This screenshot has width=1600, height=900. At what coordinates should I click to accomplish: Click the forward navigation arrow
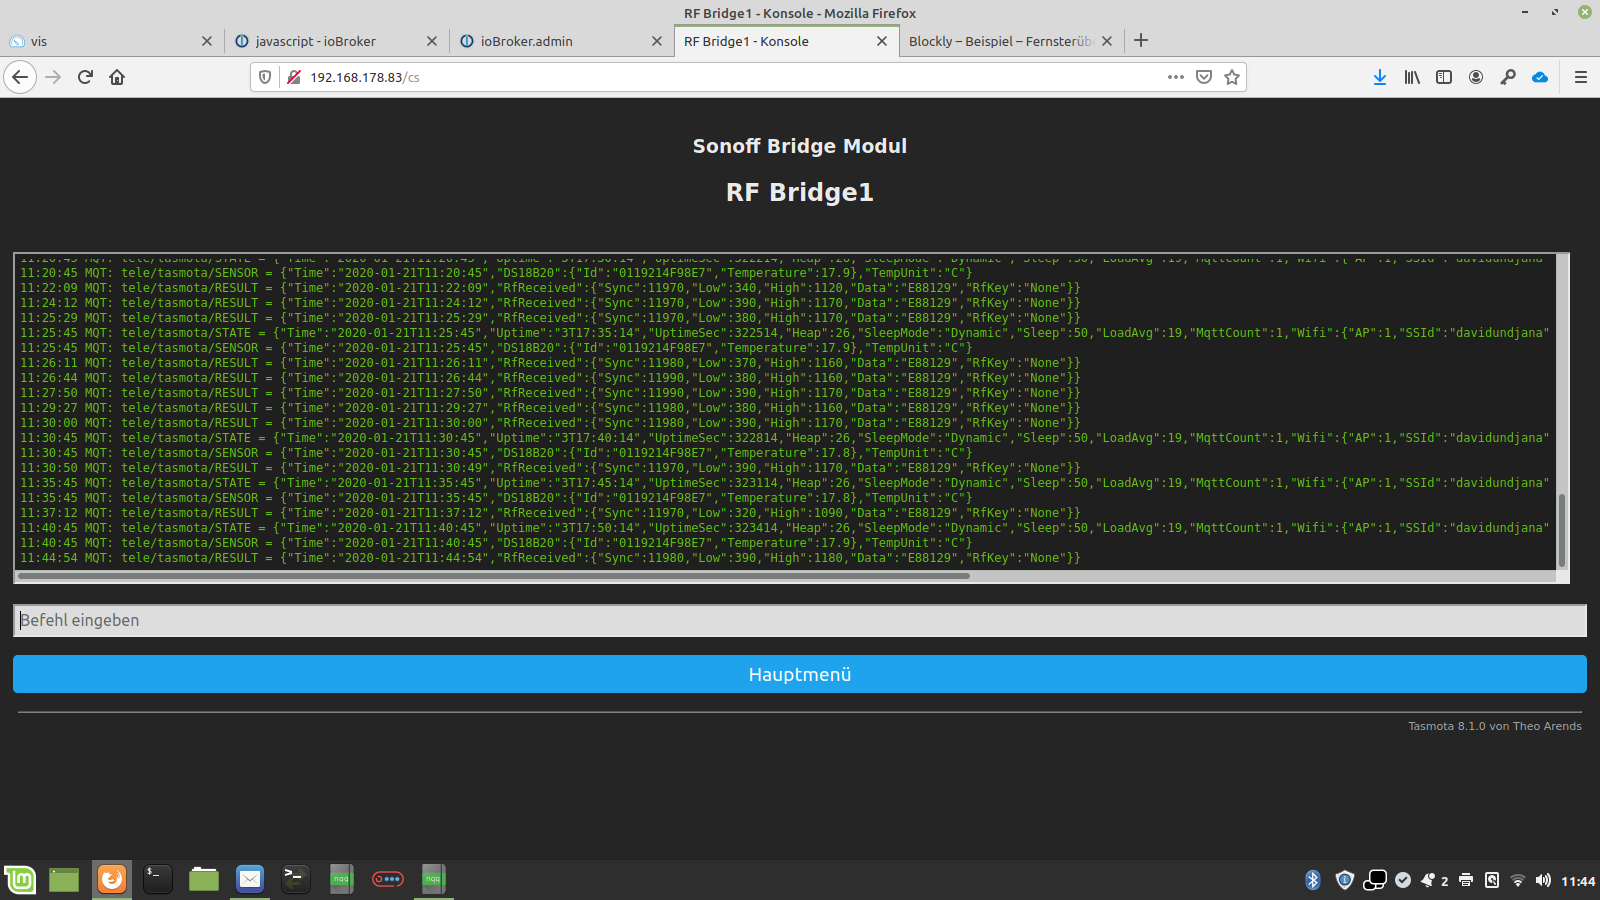coord(53,77)
